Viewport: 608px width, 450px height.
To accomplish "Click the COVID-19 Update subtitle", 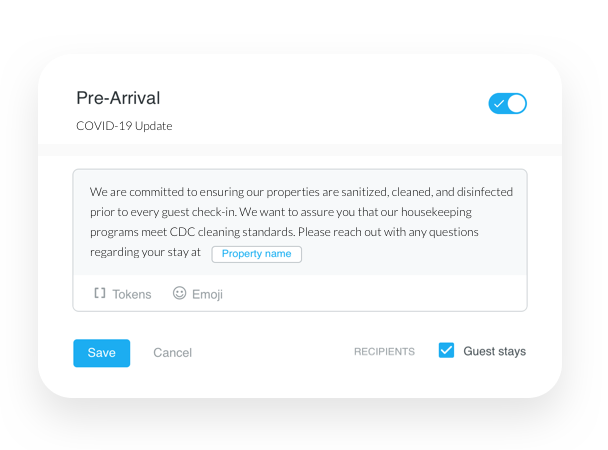I will 124,126.
